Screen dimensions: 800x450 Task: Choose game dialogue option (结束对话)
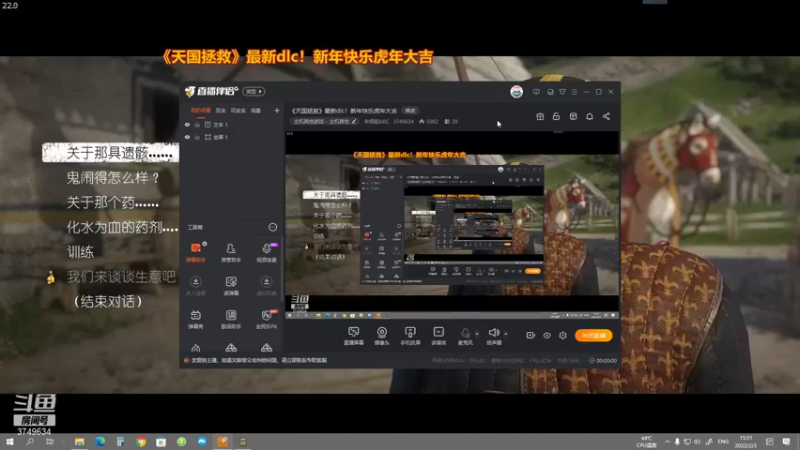coord(108,301)
